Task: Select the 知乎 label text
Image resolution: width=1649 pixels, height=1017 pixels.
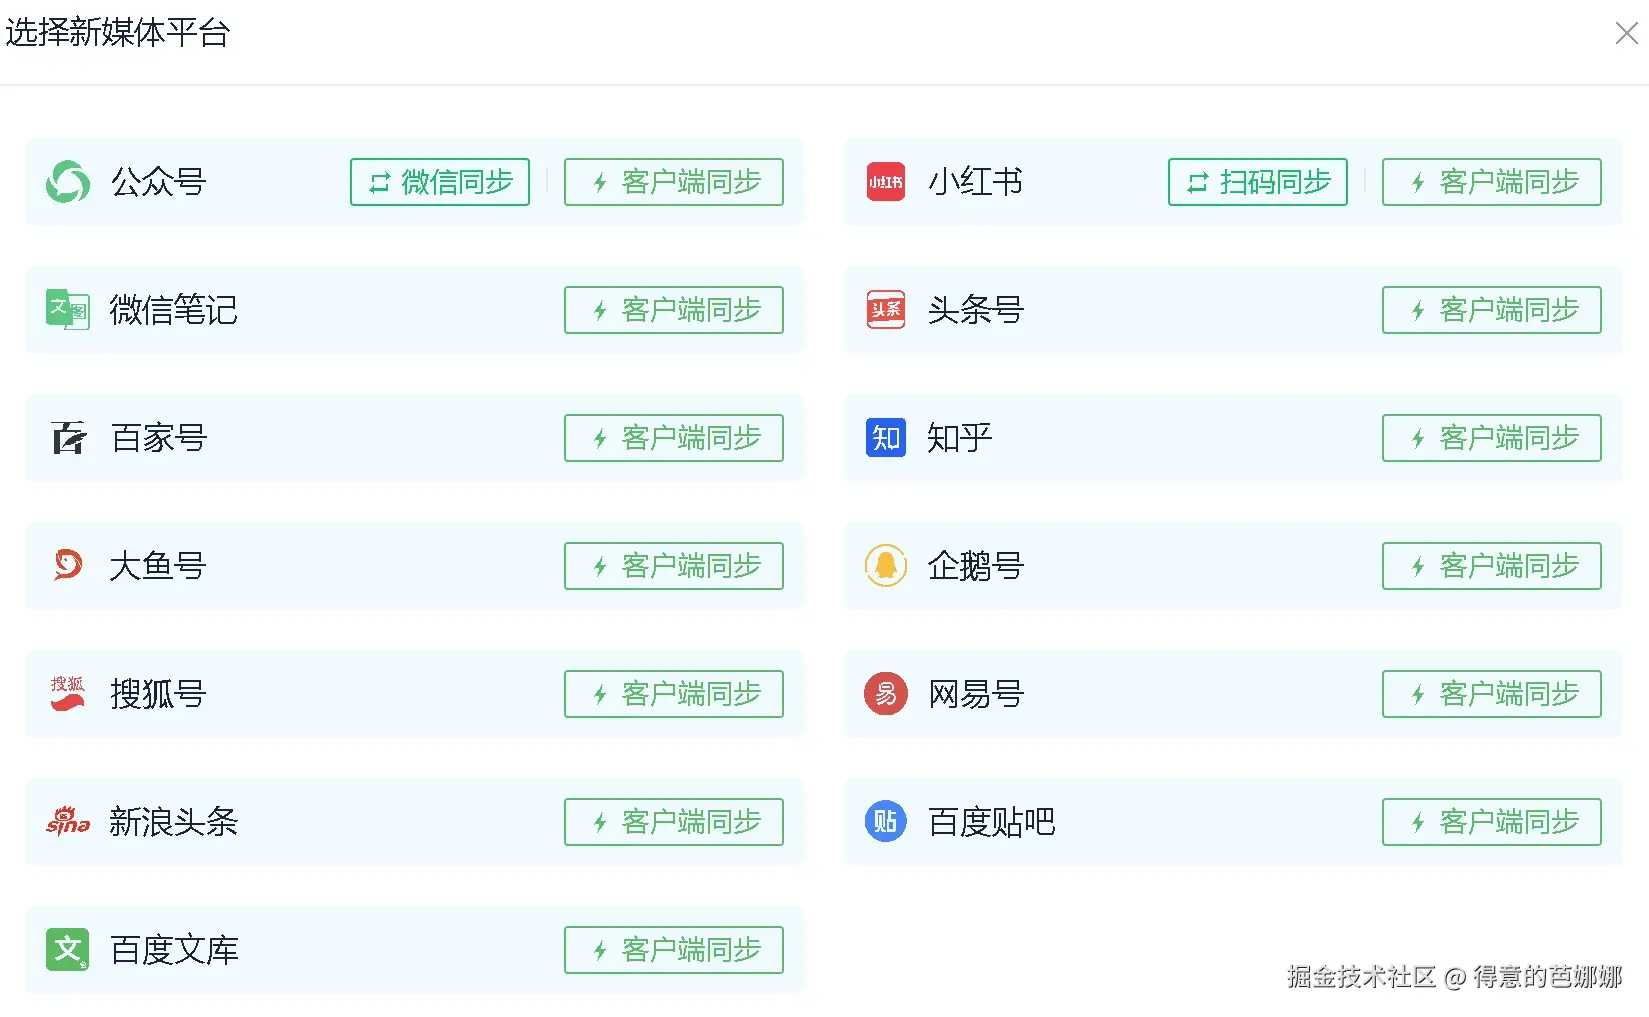Action: (x=960, y=438)
